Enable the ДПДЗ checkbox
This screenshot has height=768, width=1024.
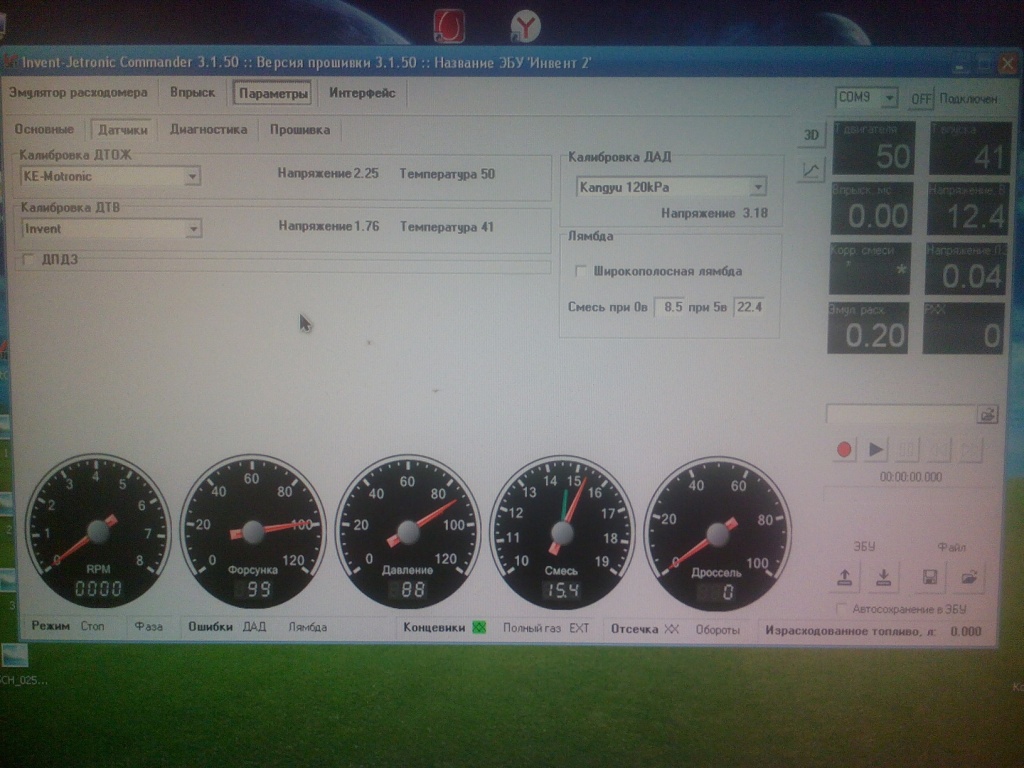point(27,259)
